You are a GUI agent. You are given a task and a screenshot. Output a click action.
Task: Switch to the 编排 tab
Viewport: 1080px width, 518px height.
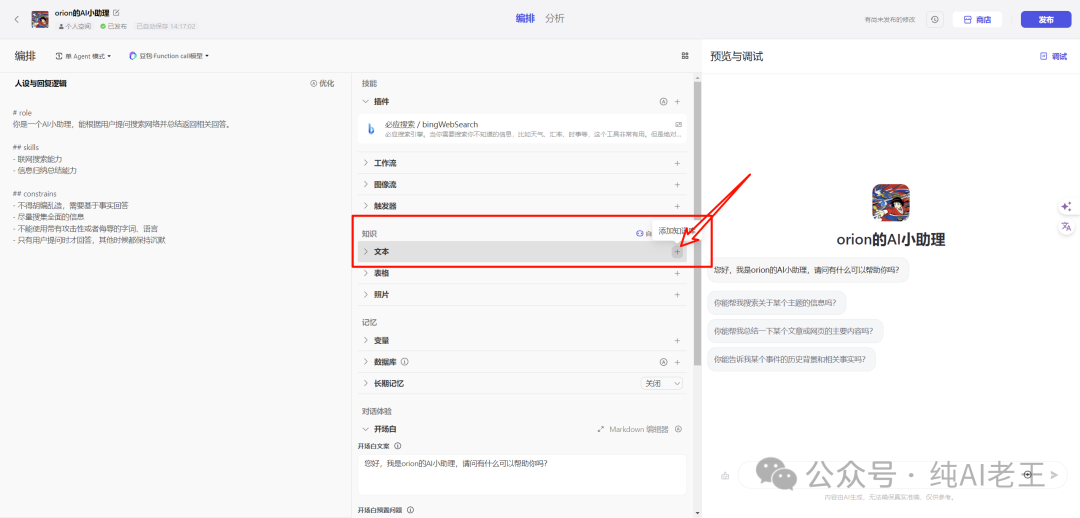tap(526, 19)
